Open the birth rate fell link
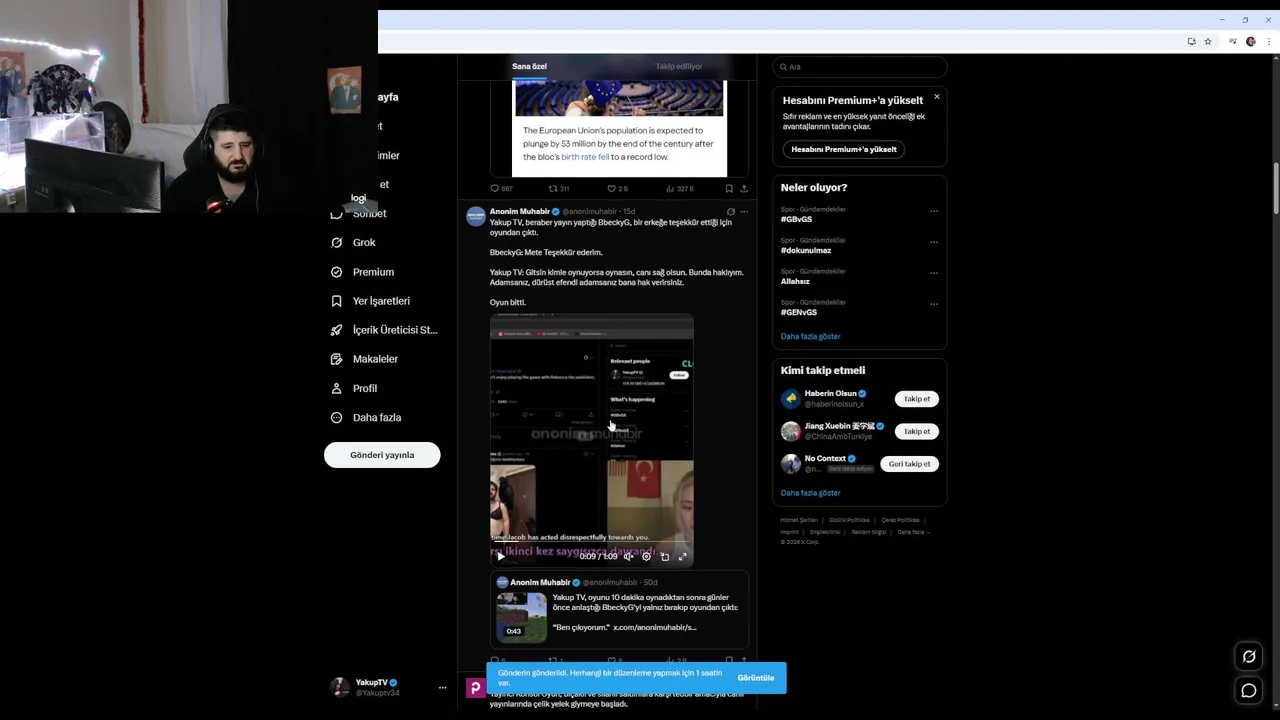Image resolution: width=1280 pixels, height=720 pixels. (x=585, y=157)
